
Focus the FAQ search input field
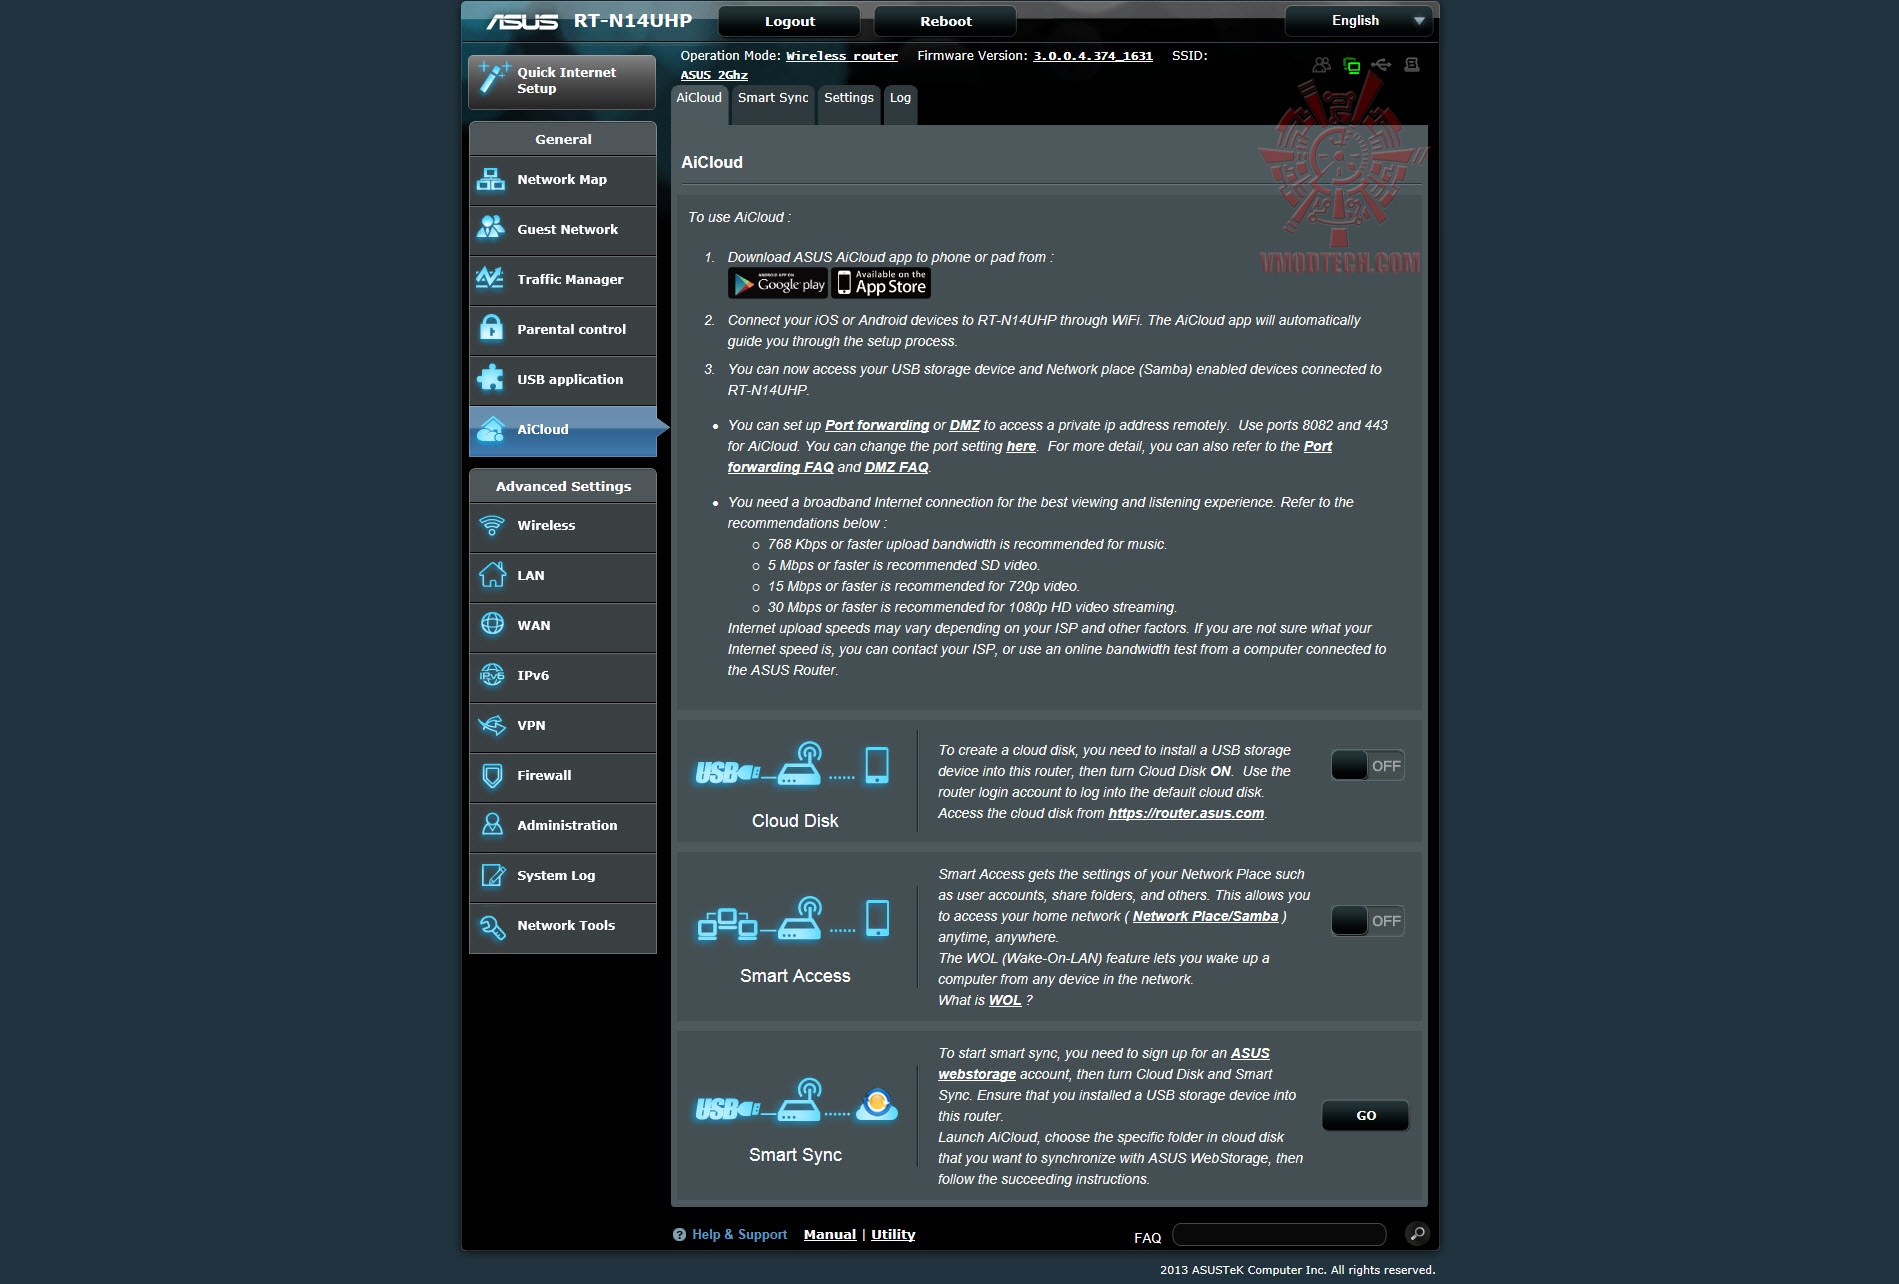(x=1279, y=1234)
